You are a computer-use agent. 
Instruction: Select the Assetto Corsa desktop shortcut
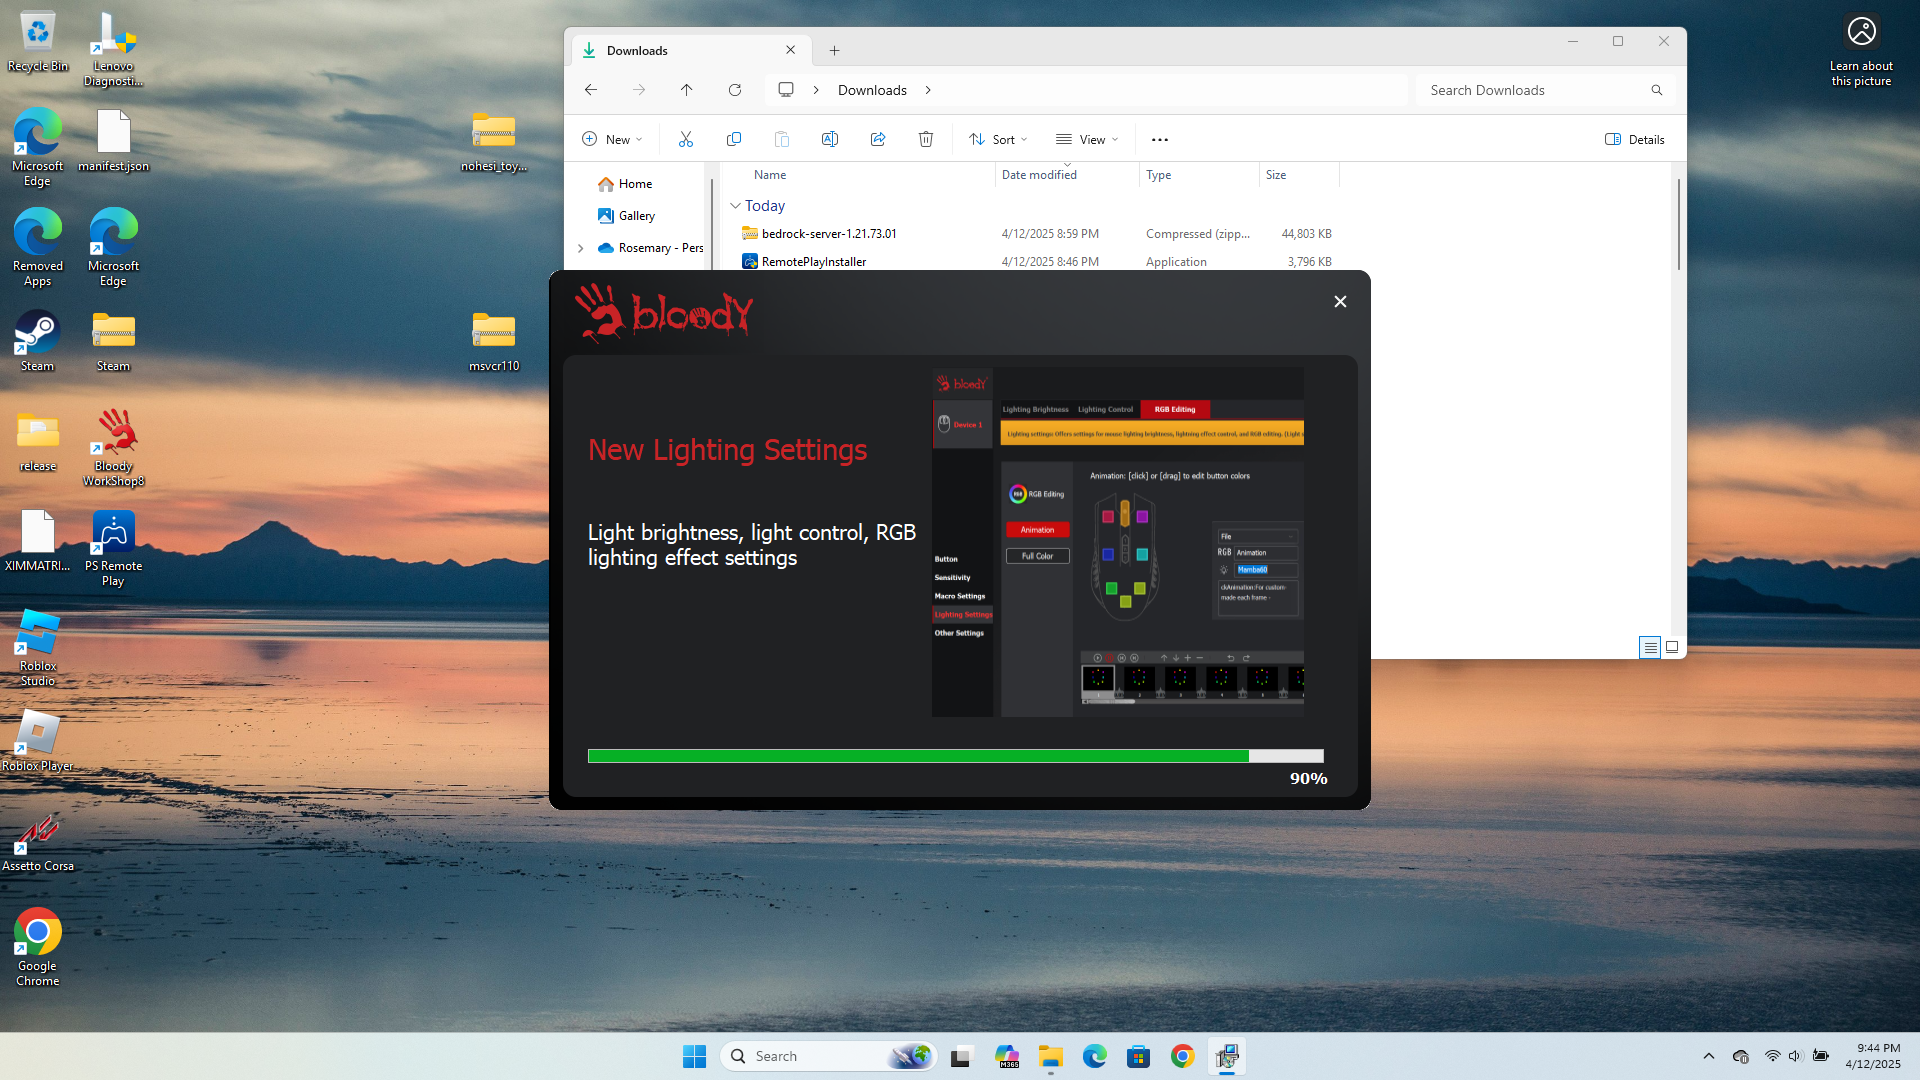coord(38,841)
